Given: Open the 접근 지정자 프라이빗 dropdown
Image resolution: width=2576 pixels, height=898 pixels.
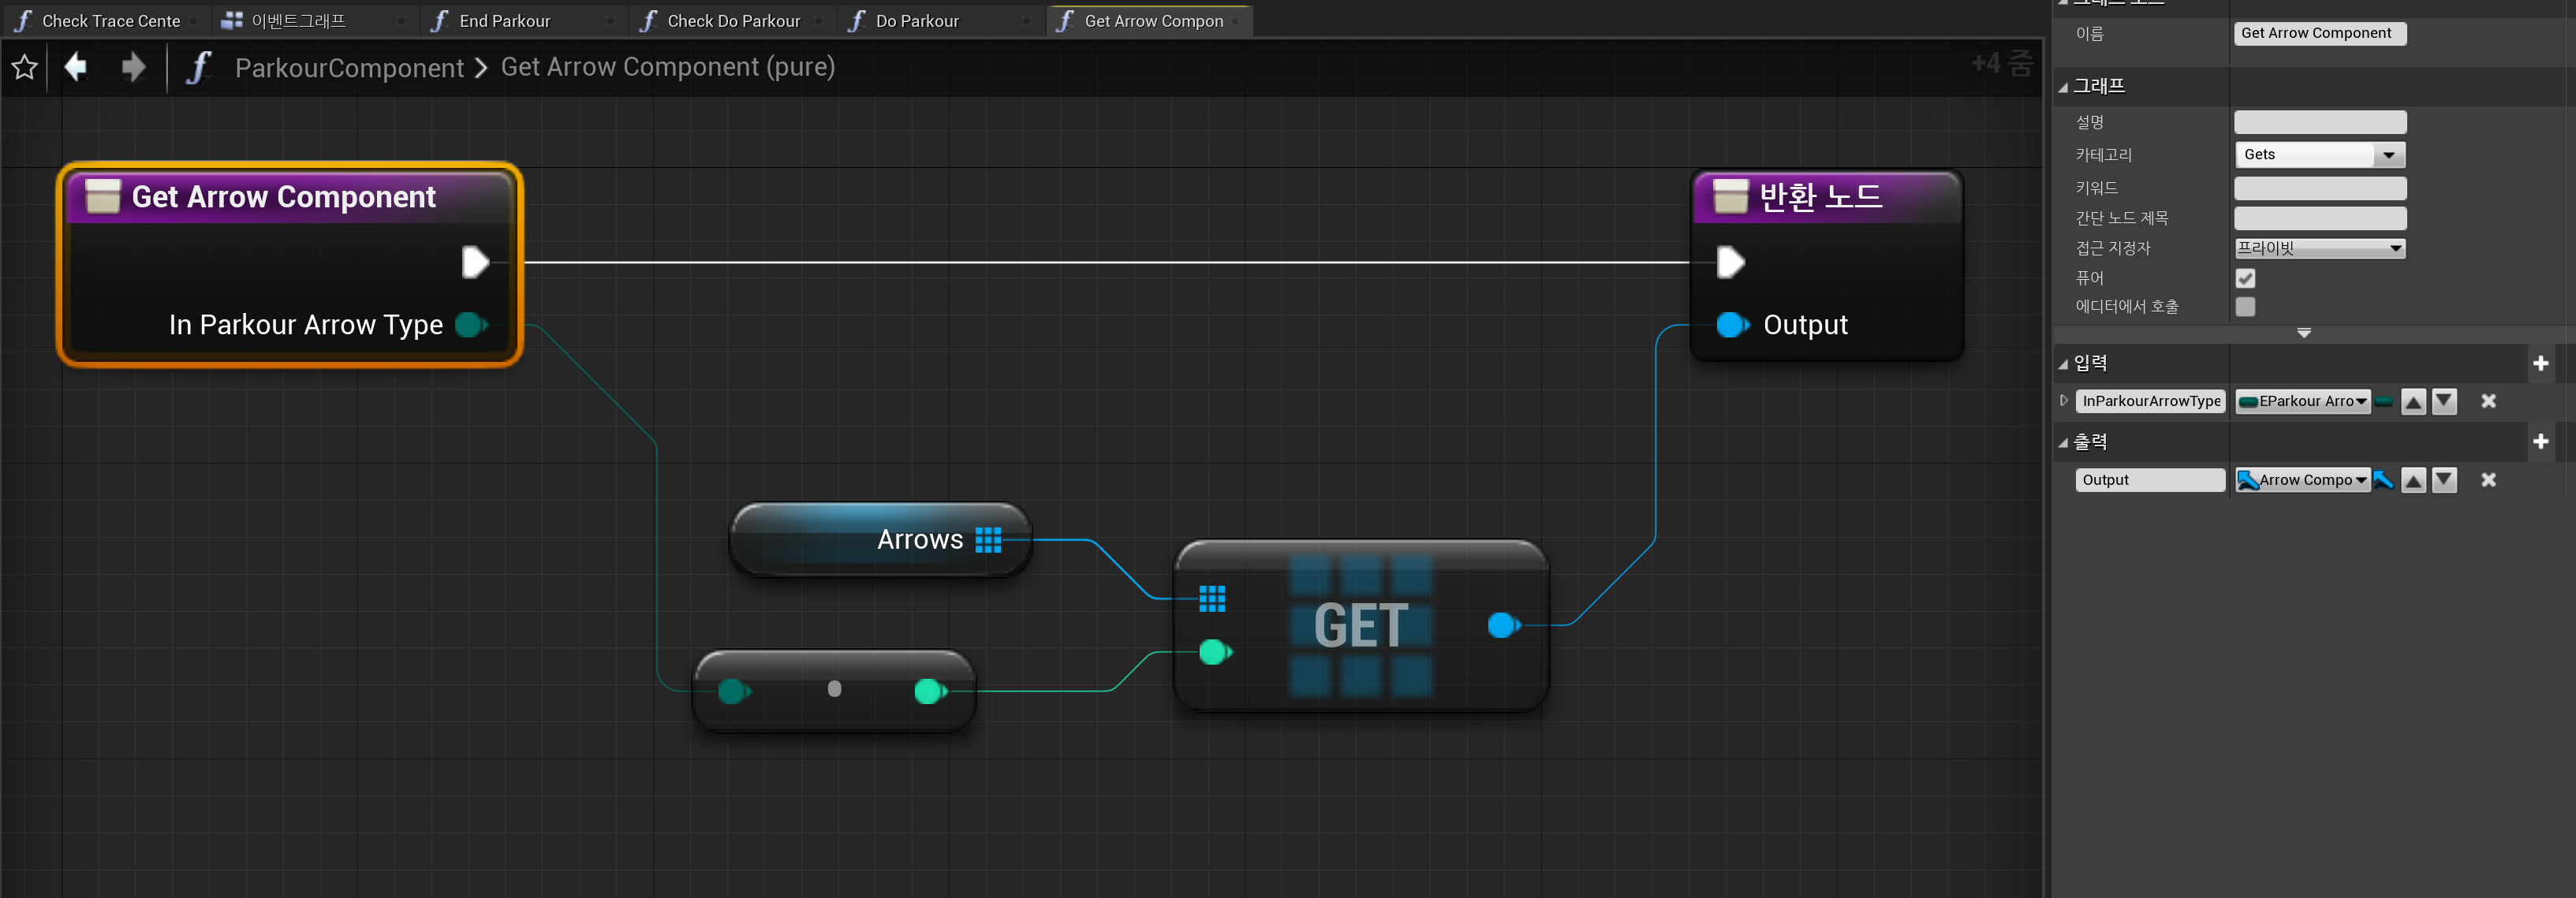Looking at the screenshot, I should click(x=2319, y=248).
